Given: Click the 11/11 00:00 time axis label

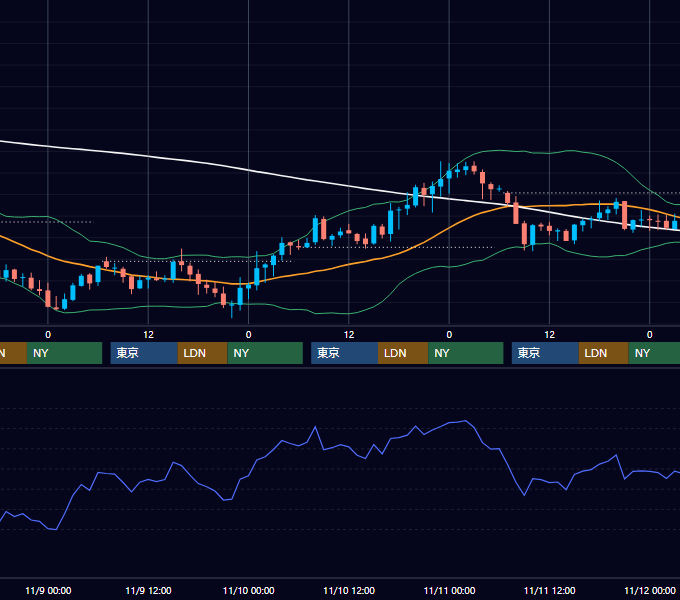Looking at the screenshot, I should click(x=449, y=590).
